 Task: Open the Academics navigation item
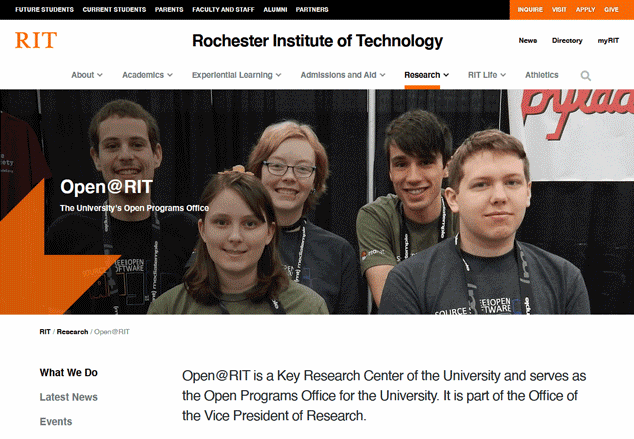tap(143, 75)
